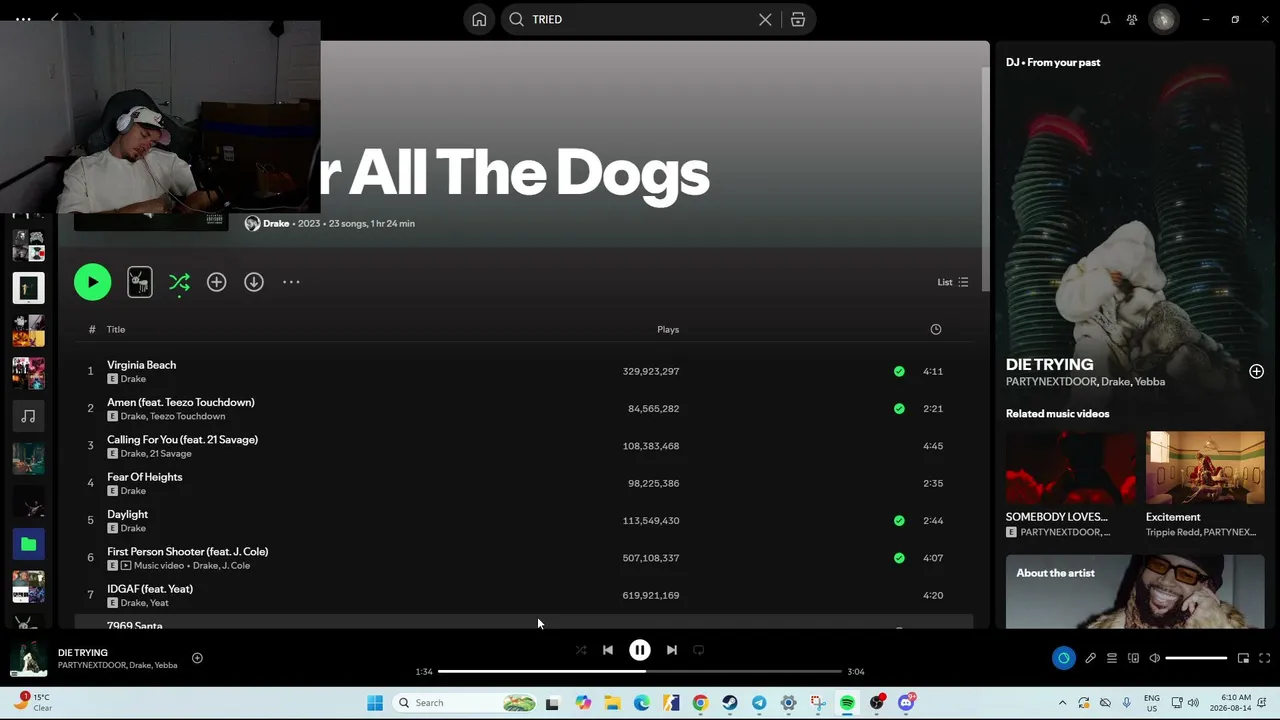Open the List view options dropdown
Screen dimensions: 1280x720
(x=952, y=282)
